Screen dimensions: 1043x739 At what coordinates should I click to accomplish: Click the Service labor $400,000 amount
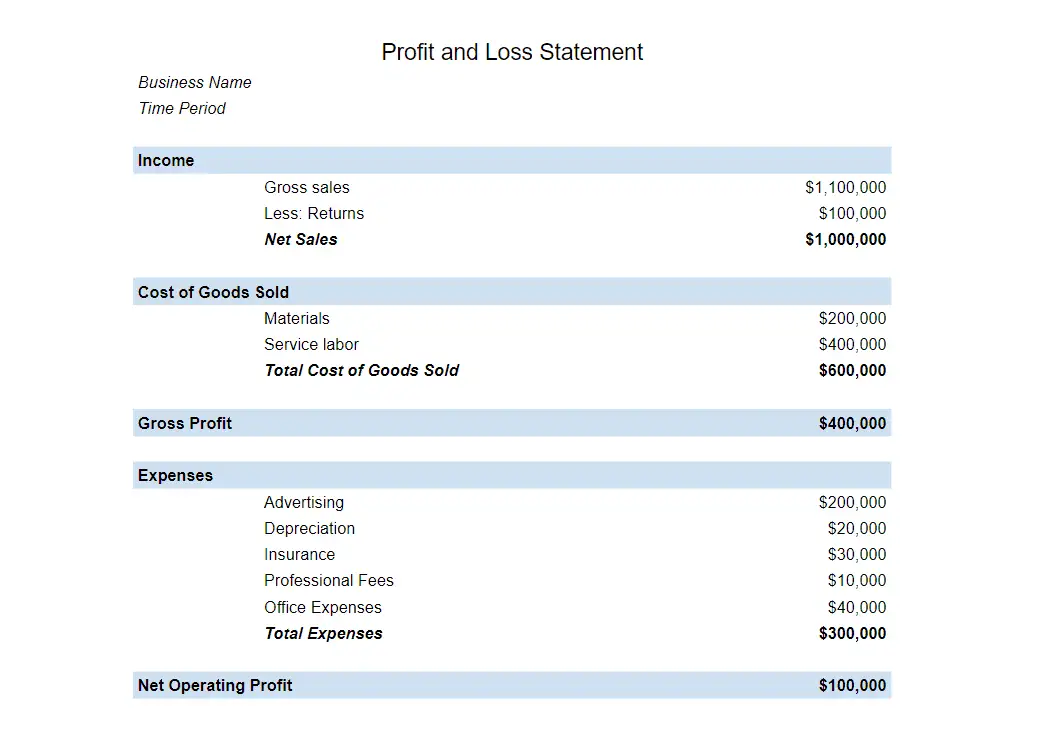[x=852, y=344]
